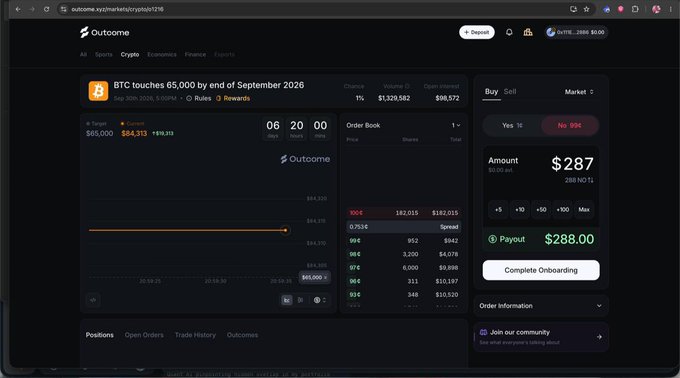Click the $287 amount field
Image resolution: width=680 pixels, height=378 pixels.
[x=572, y=164]
